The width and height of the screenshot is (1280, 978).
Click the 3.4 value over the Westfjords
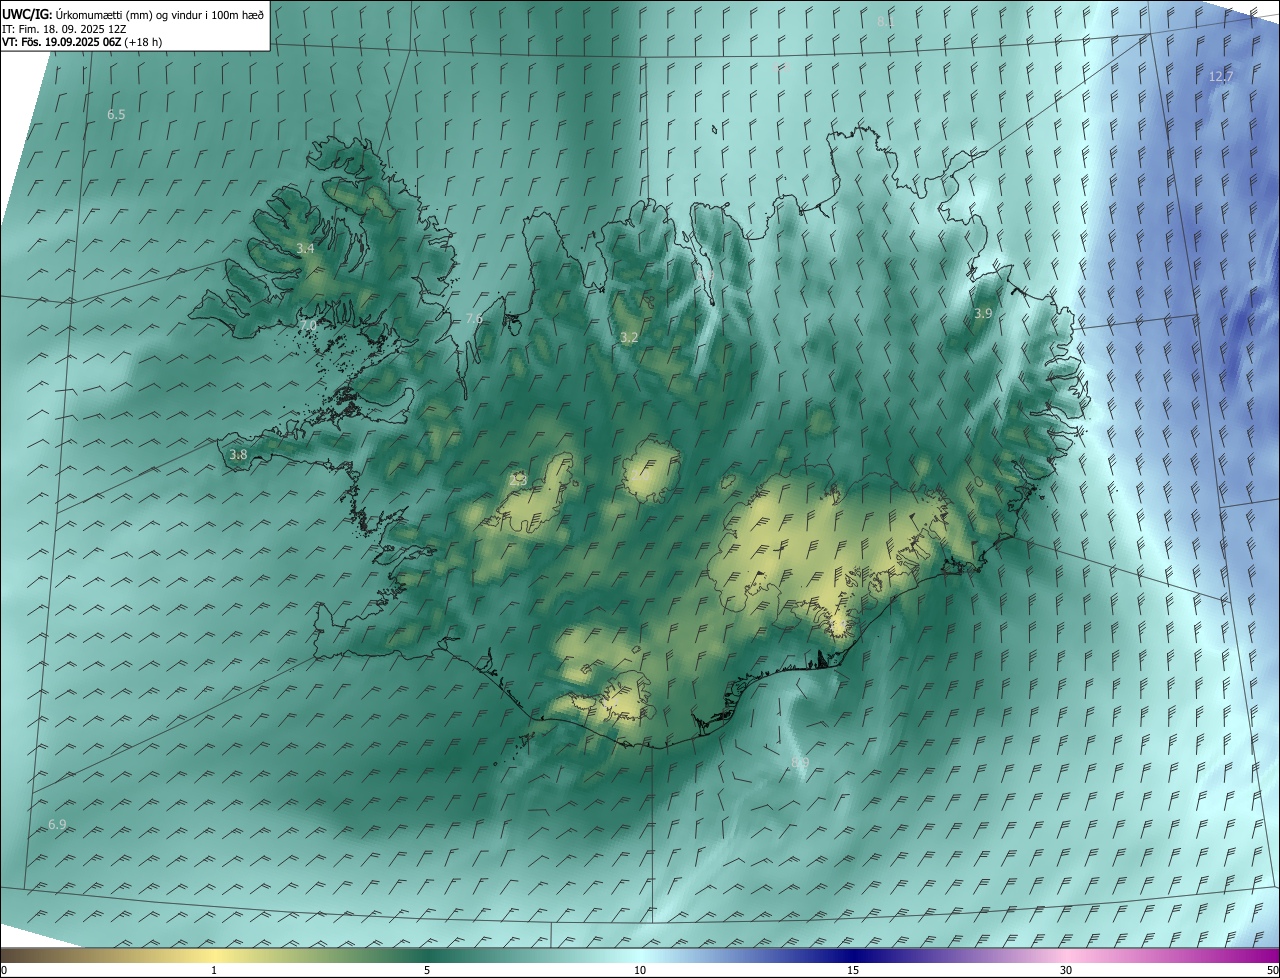click(x=305, y=248)
